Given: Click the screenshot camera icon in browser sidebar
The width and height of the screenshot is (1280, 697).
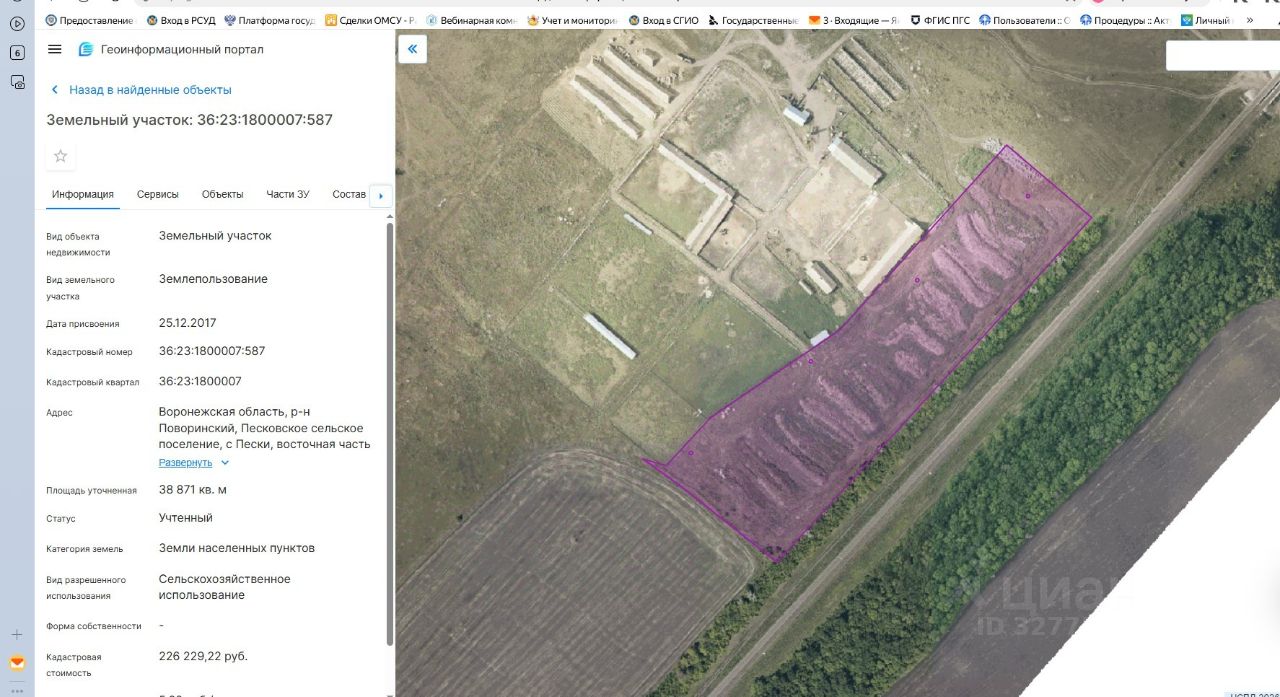Looking at the screenshot, I should pos(17,83).
